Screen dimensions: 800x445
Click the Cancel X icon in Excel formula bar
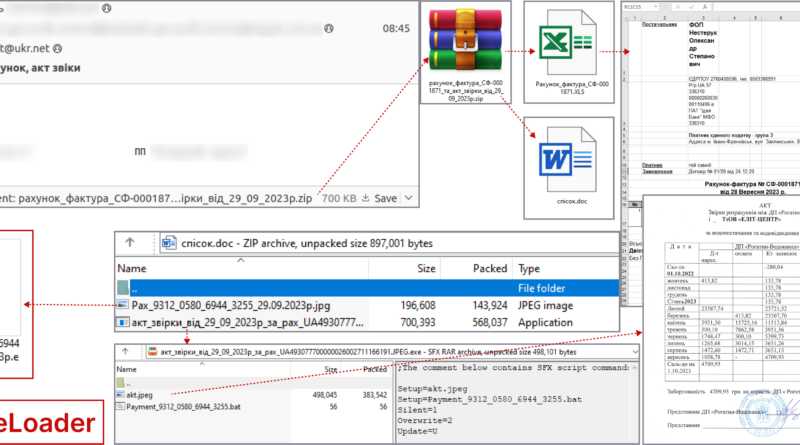678,7
